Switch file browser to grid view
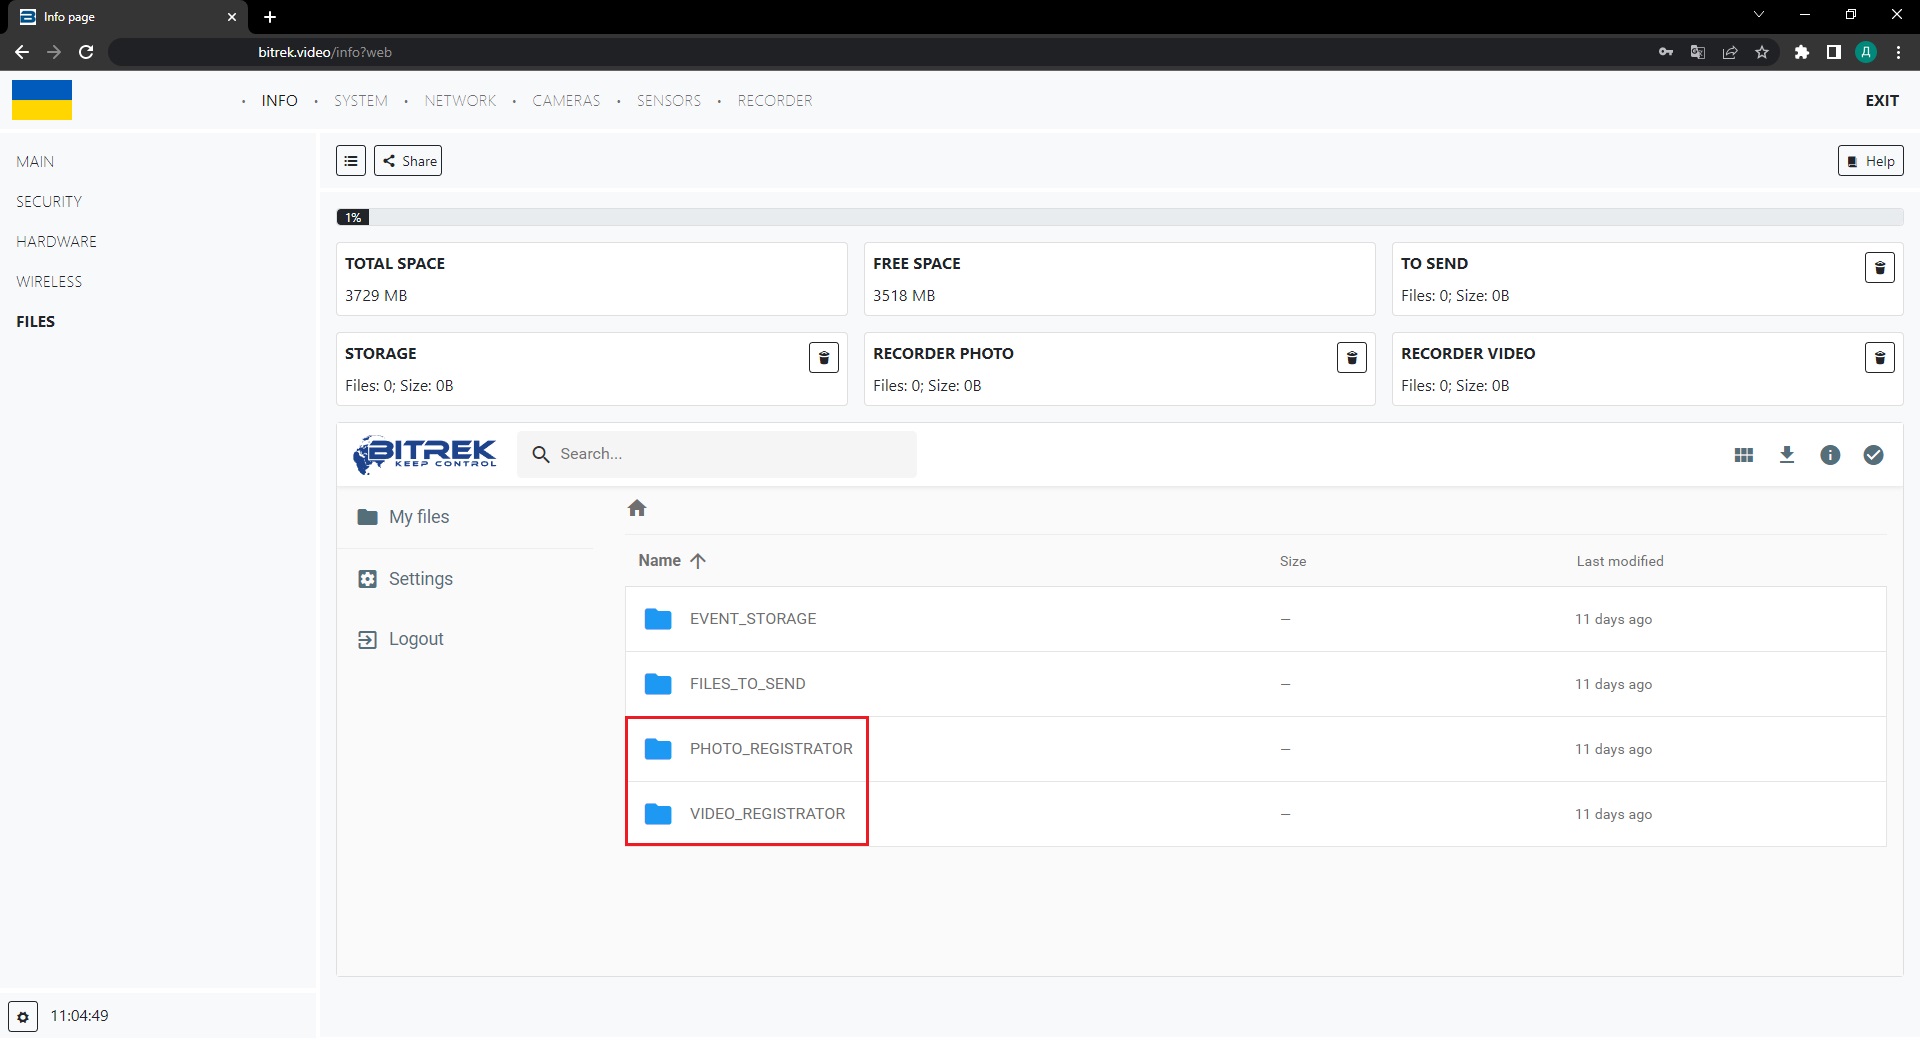This screenshot has width=1920, height=1040. 1743,455
